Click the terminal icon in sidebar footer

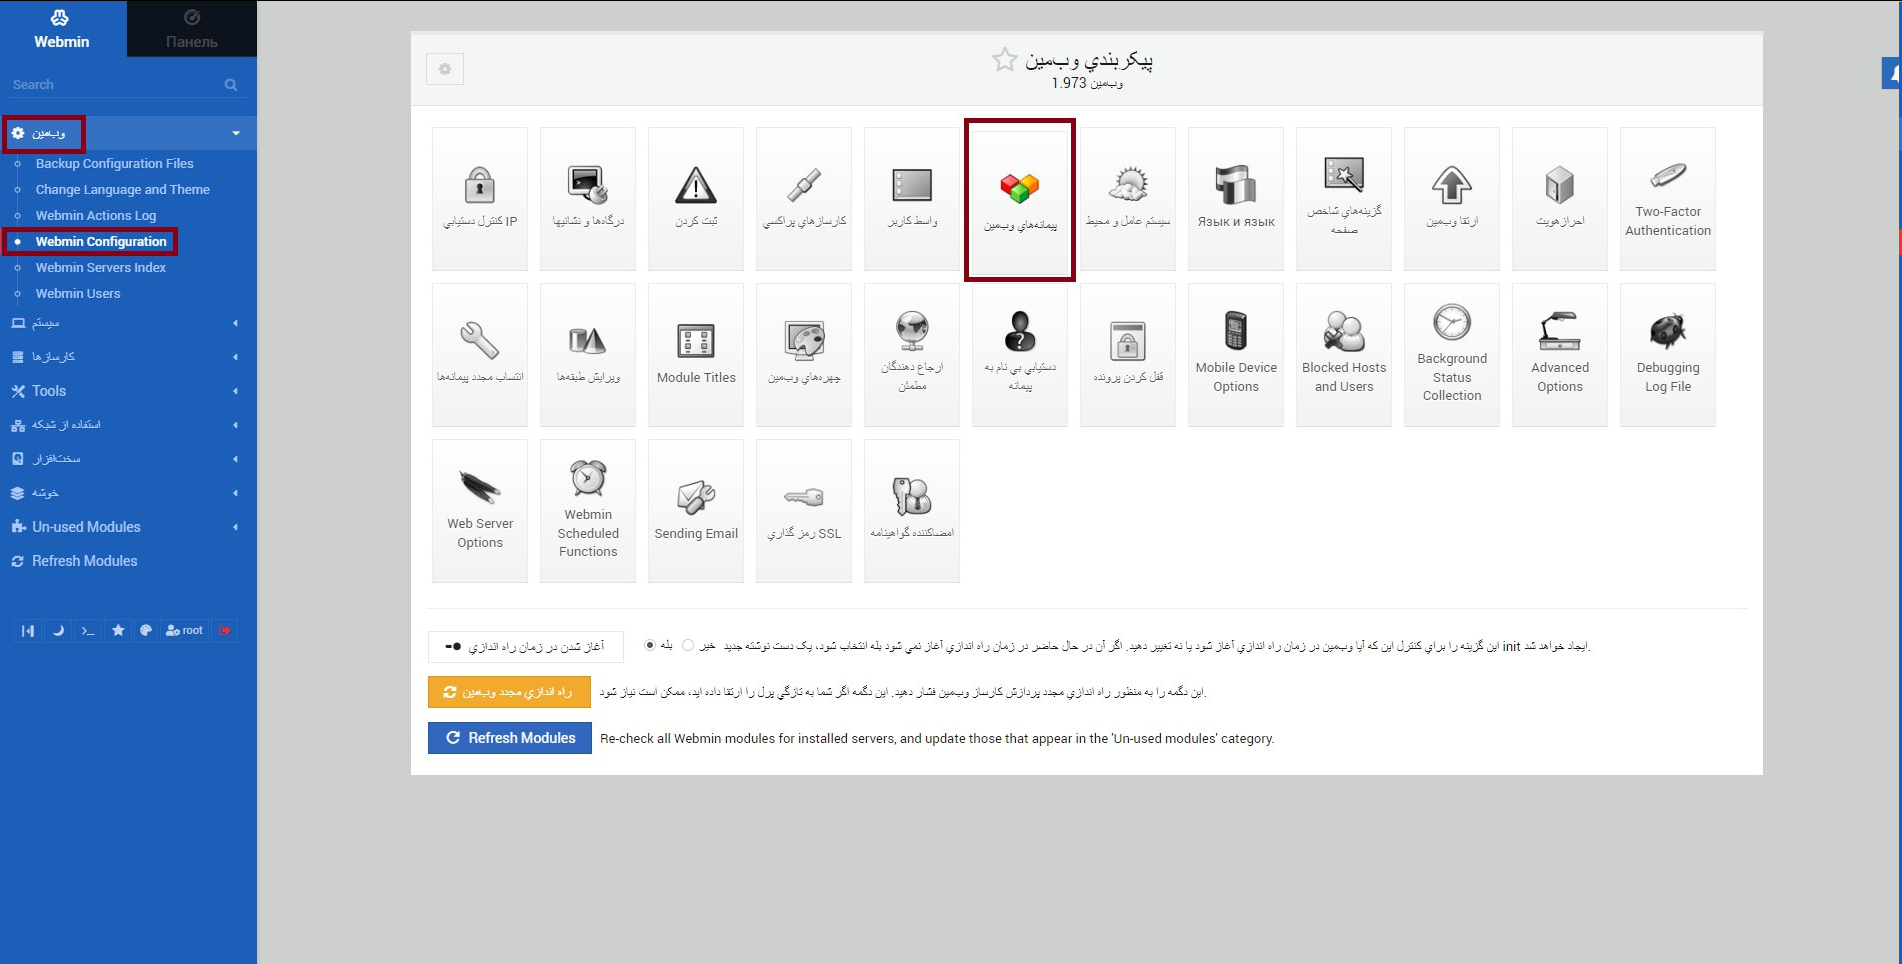(x=88, y=631)
